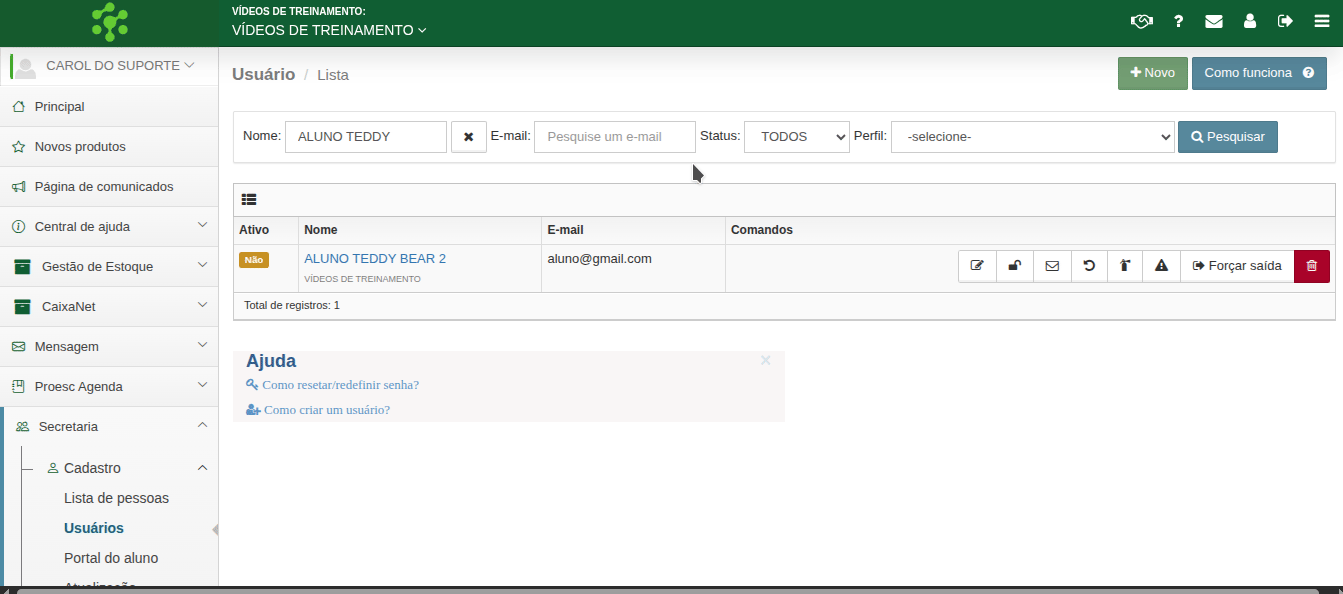Click the unlock padlock icon in Comandos
1343x594 pixels.
(1014, 266)
